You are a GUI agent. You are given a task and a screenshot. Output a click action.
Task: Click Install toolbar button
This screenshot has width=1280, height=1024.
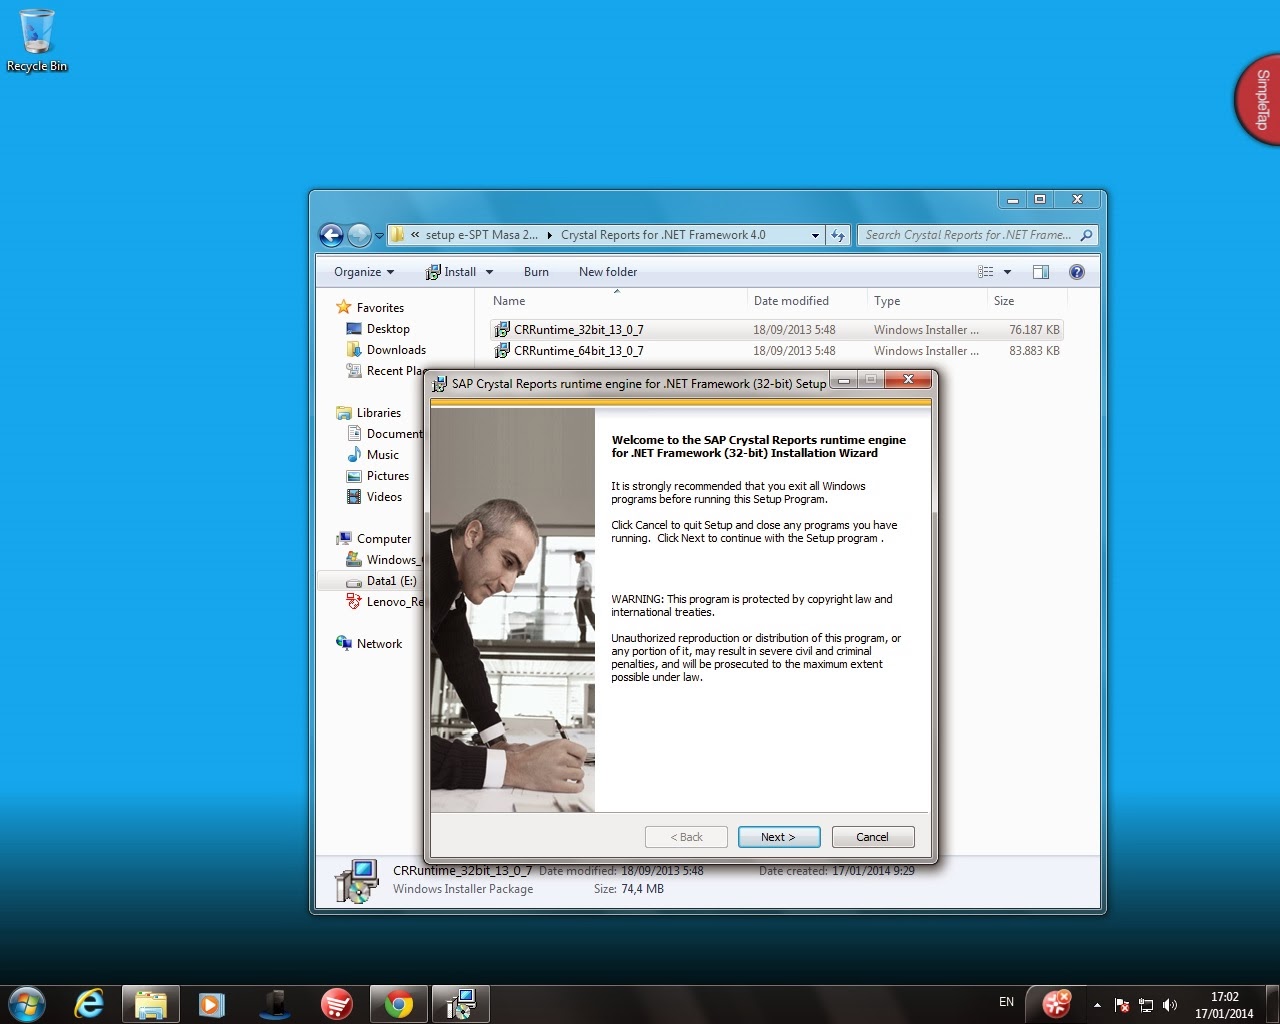pyautogui.click(x=450, y=272)
